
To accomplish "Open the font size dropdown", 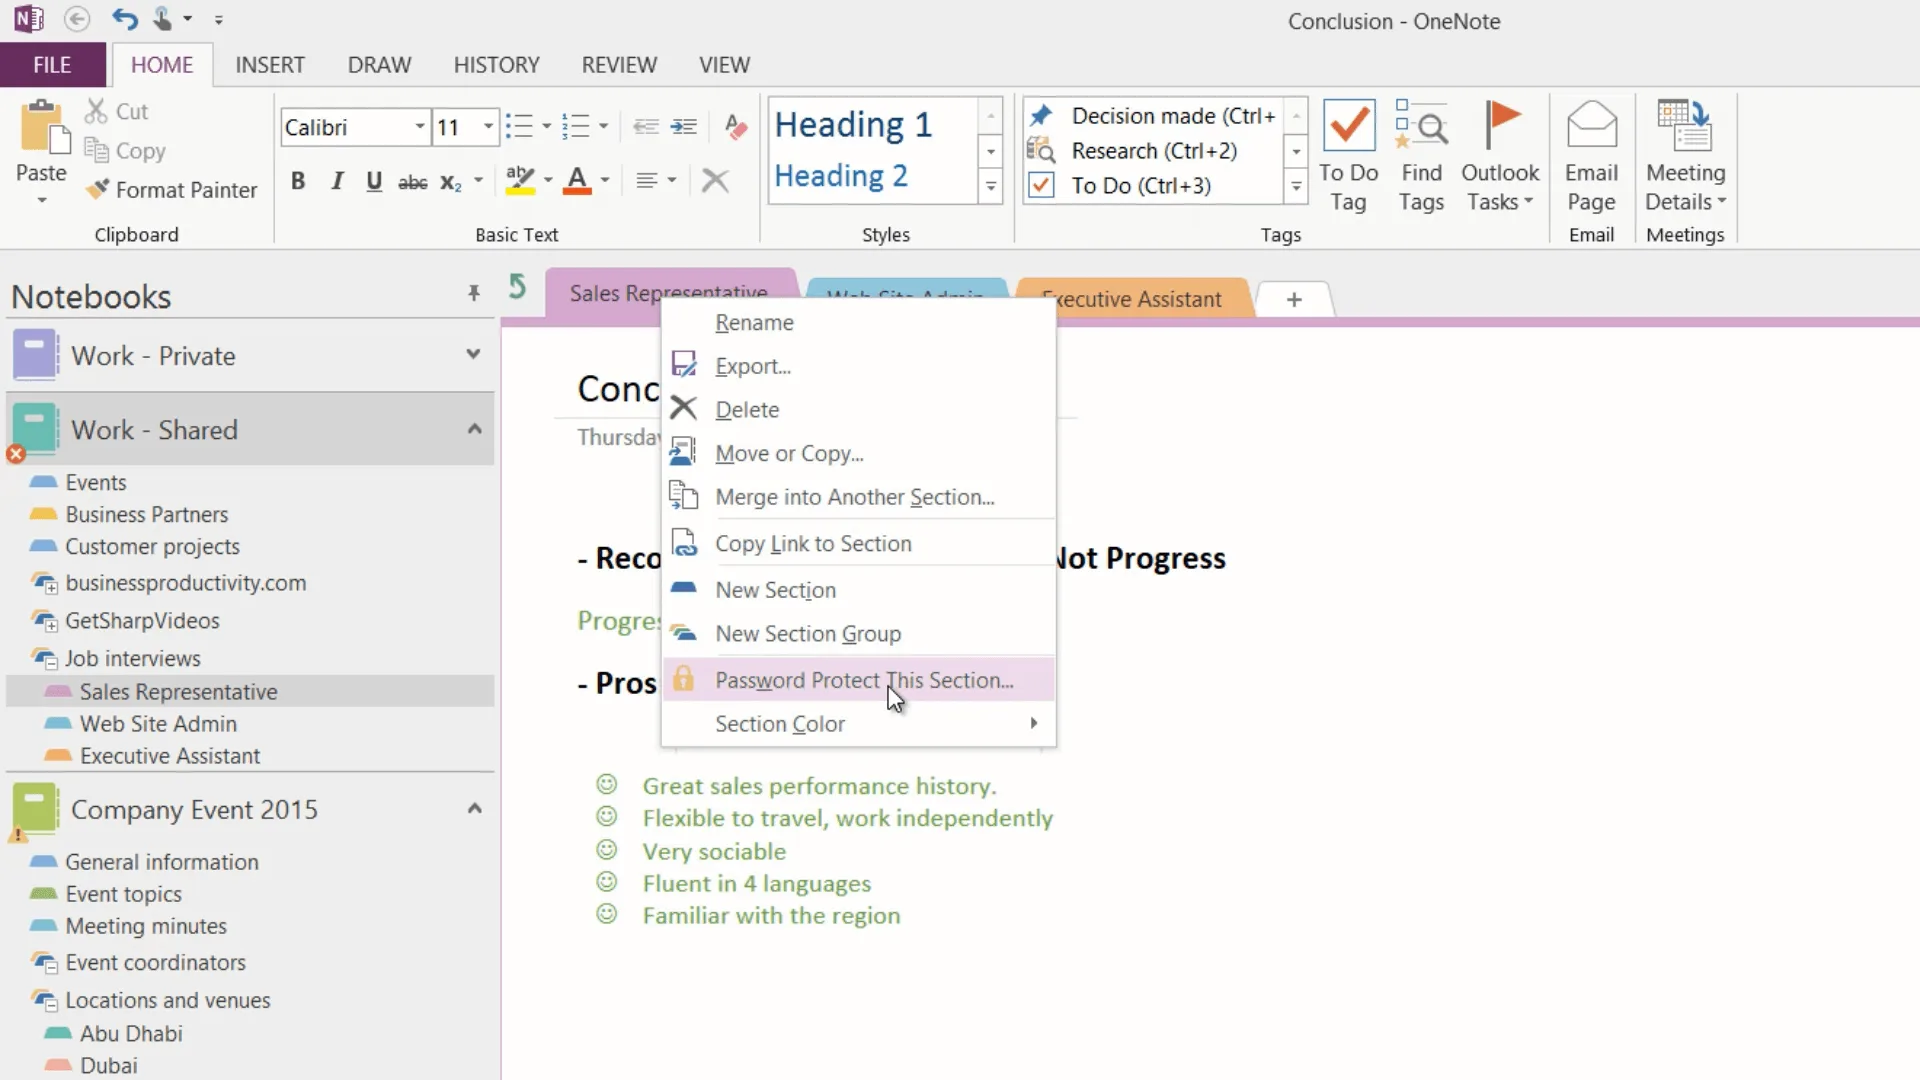I will pyautogui.click(x=488, y=127).
